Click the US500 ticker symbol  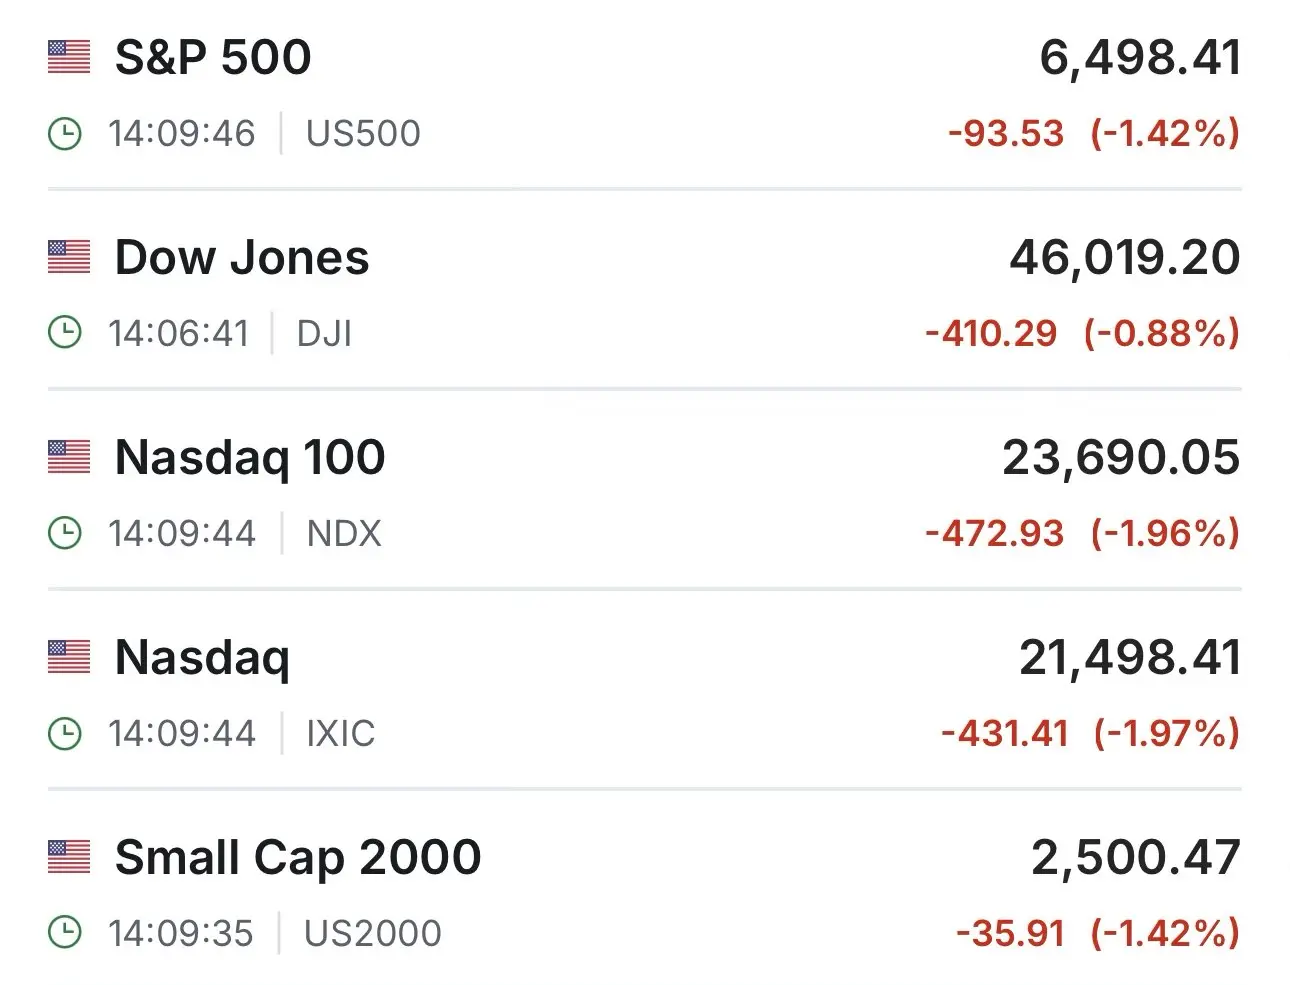pyautogui.click(x=363, y=133)
